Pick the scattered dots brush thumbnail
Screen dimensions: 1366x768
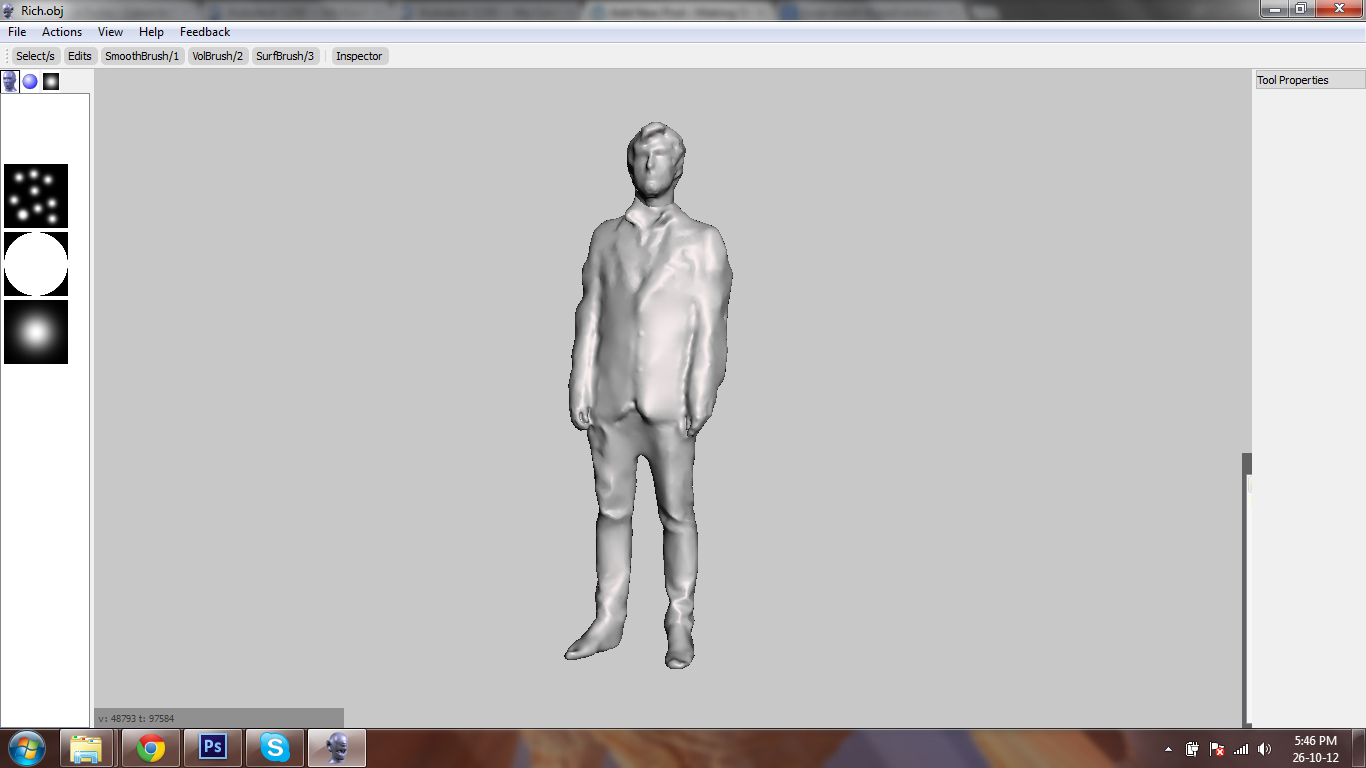coord(36,196)
